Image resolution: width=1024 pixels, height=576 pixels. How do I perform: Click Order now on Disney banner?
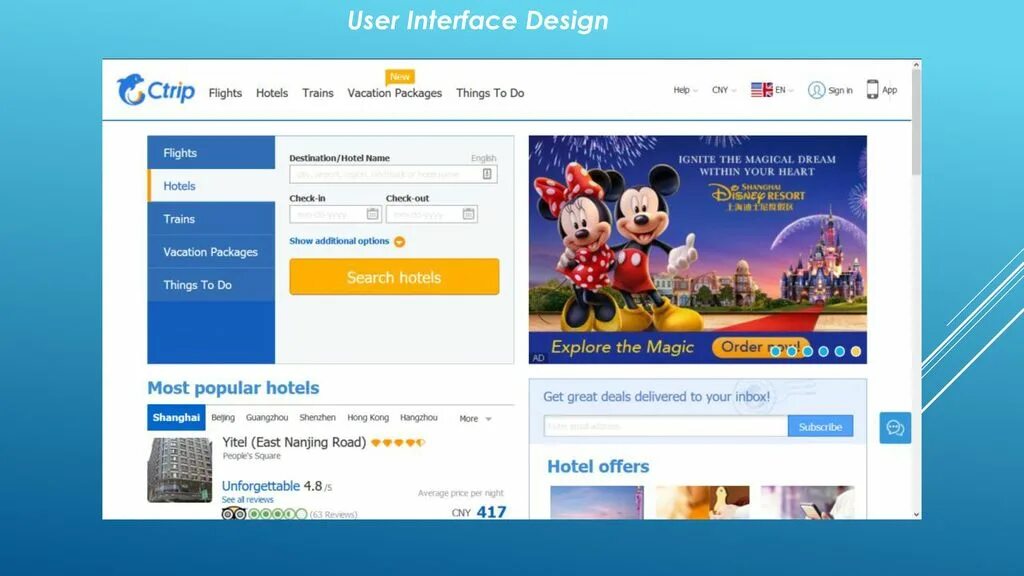[x=761, y=347]
